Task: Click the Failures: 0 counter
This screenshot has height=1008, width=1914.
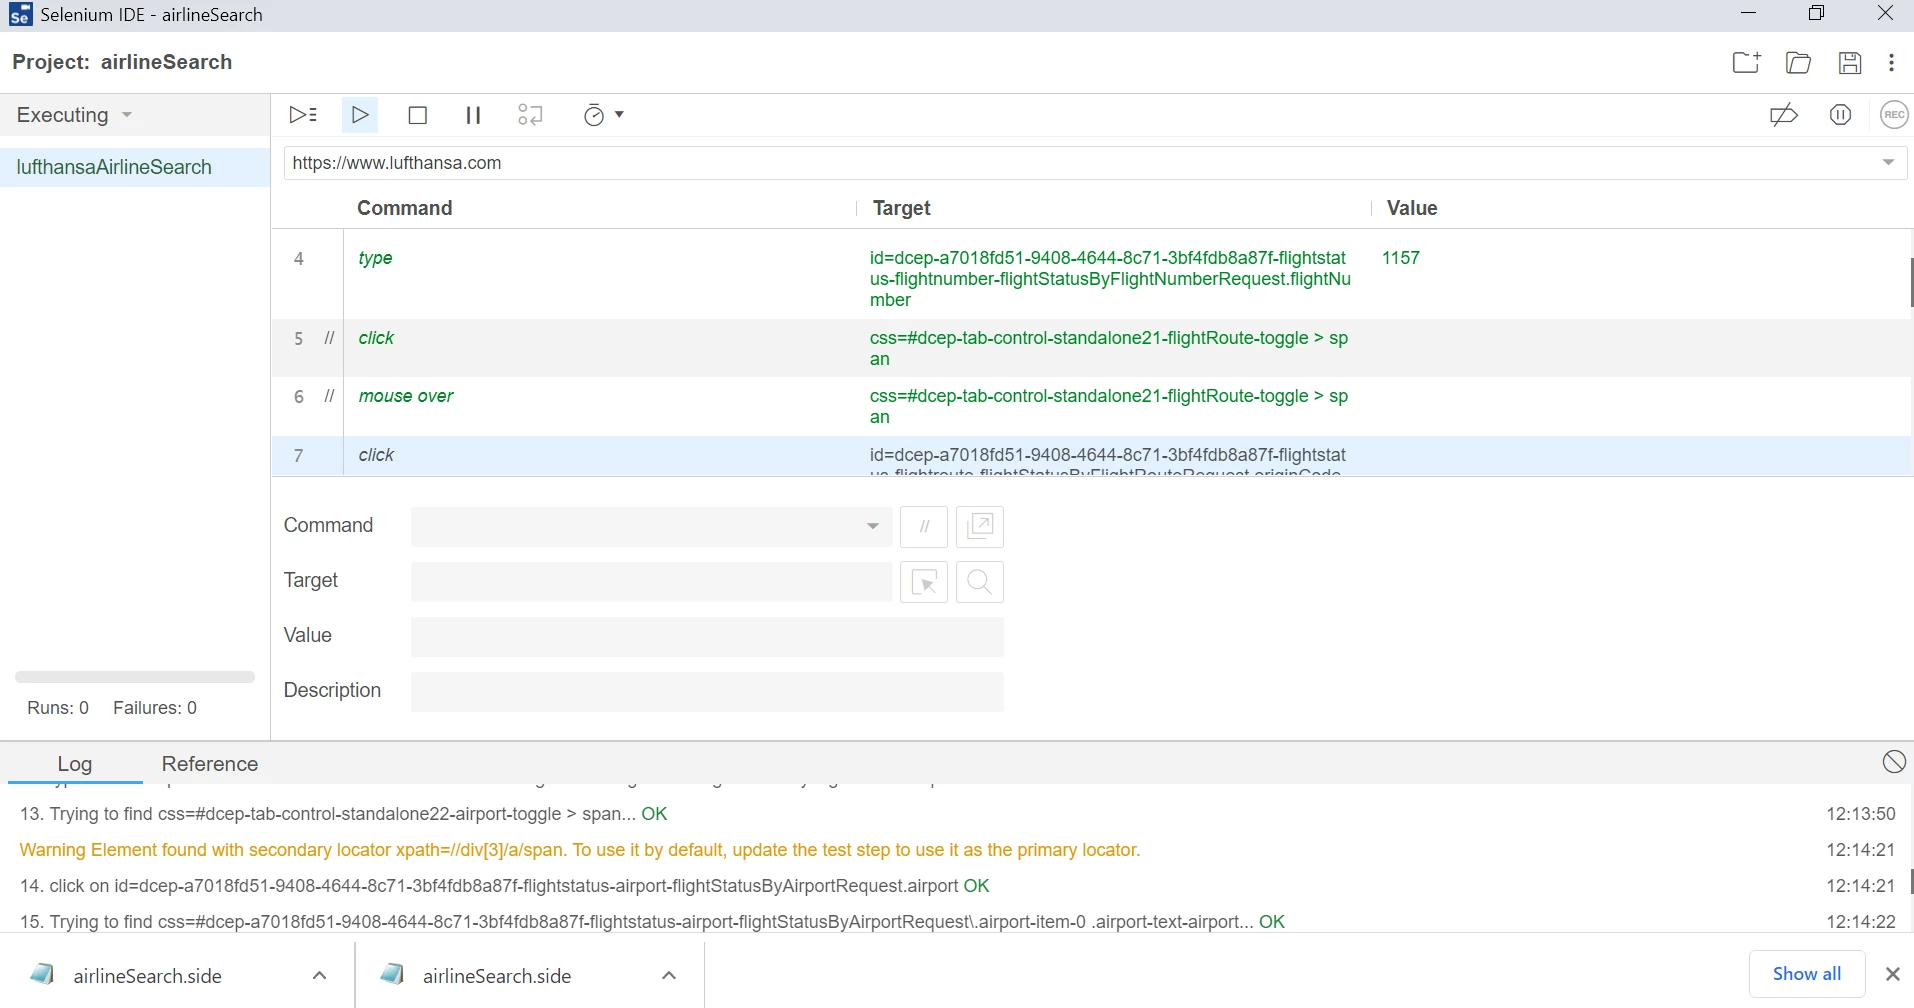Action: tap(155, 708)
